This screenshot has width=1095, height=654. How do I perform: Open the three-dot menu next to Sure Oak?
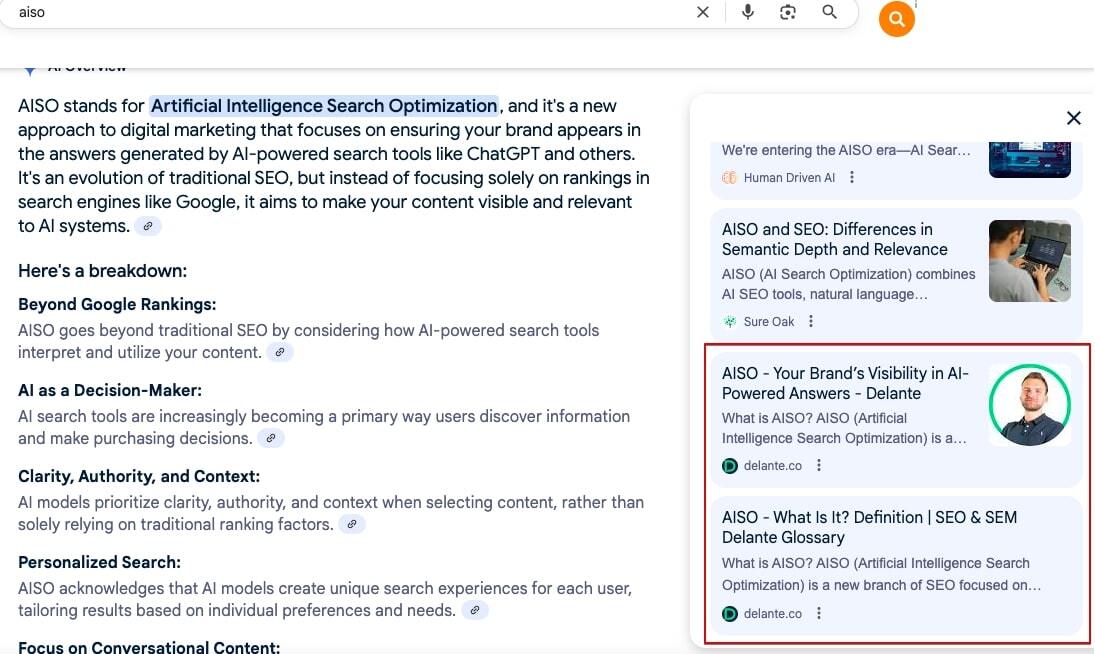point(811,321)
